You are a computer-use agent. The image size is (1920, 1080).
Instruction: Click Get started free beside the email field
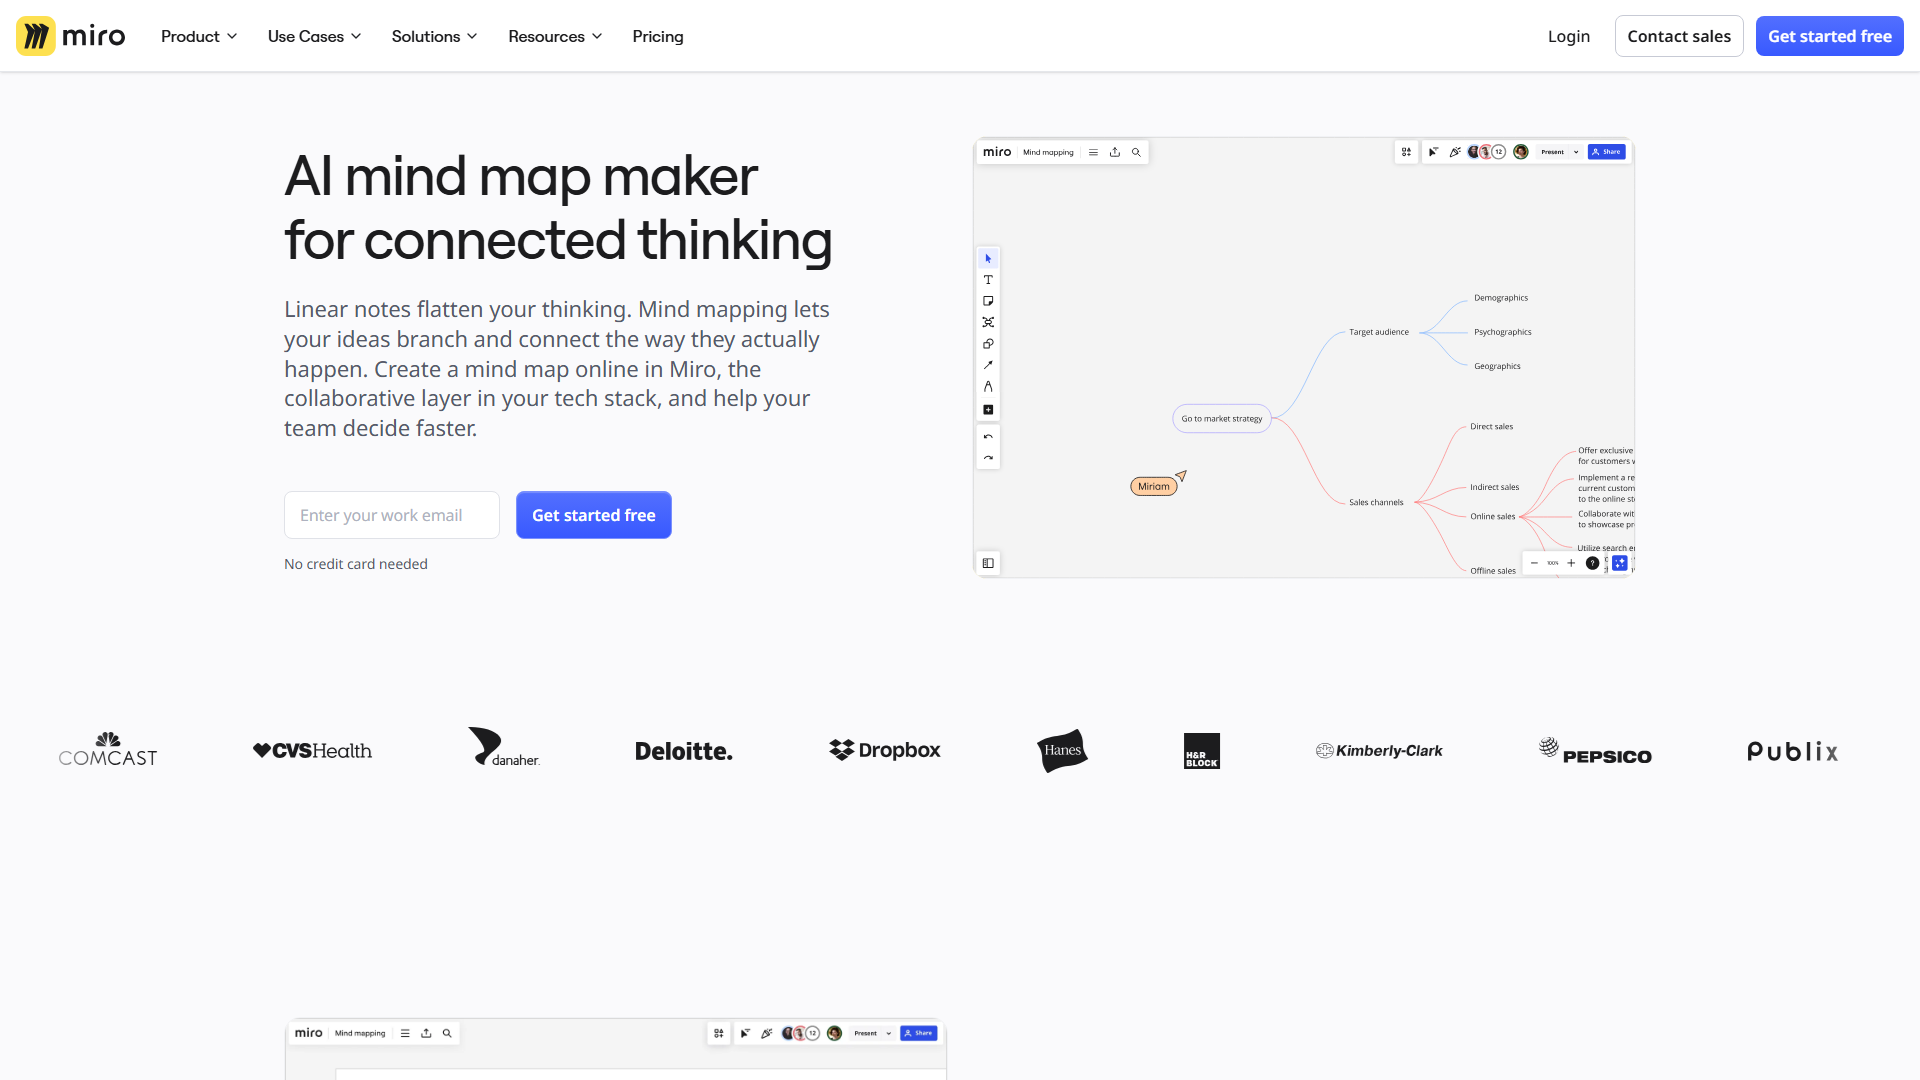click(x=594, y=515)
